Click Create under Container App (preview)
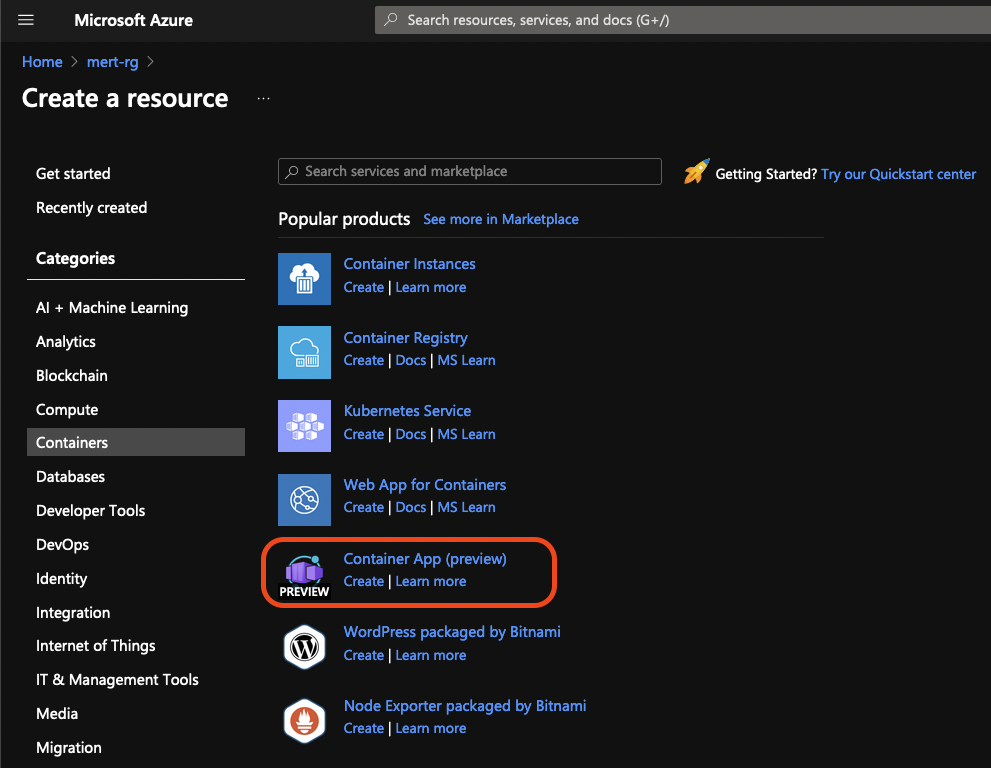991x768 pixels. (x=363, y=582)
